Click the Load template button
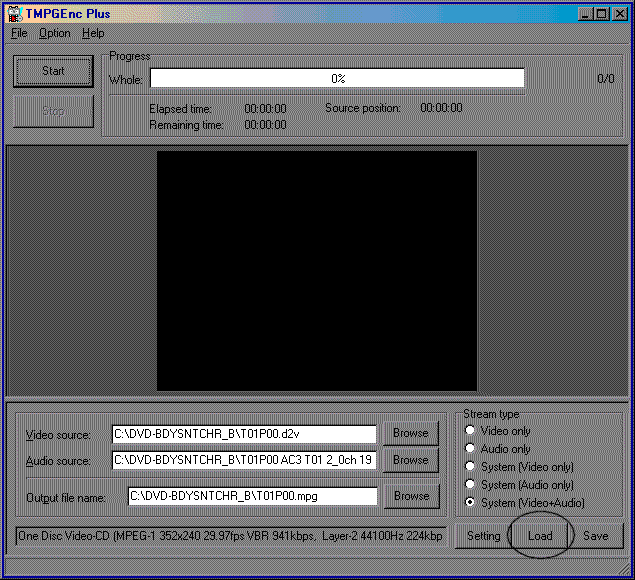Screen dimensions: 635x580 click(x=540, y=536)
